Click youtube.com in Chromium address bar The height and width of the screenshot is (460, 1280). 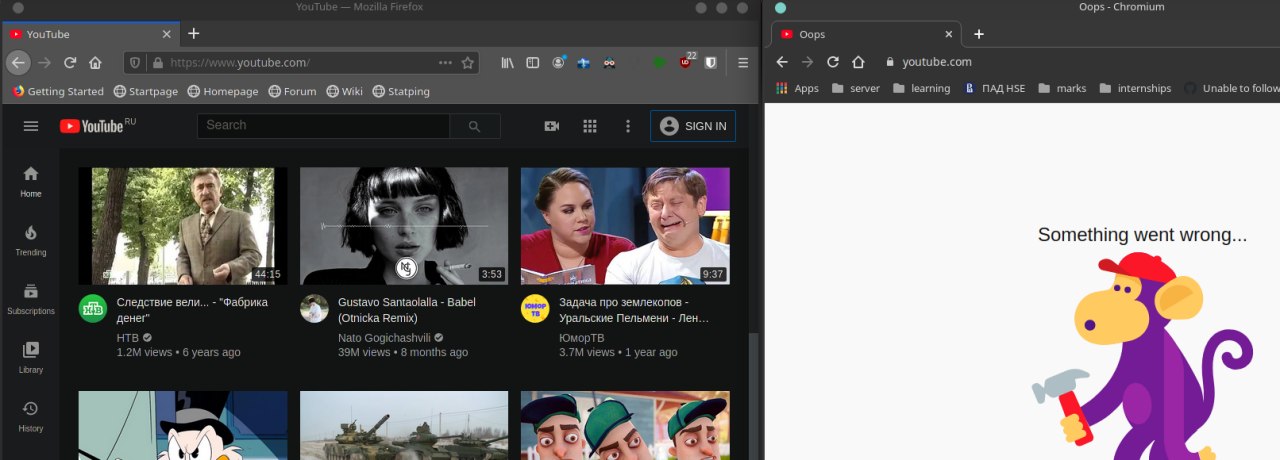(937, 62)
